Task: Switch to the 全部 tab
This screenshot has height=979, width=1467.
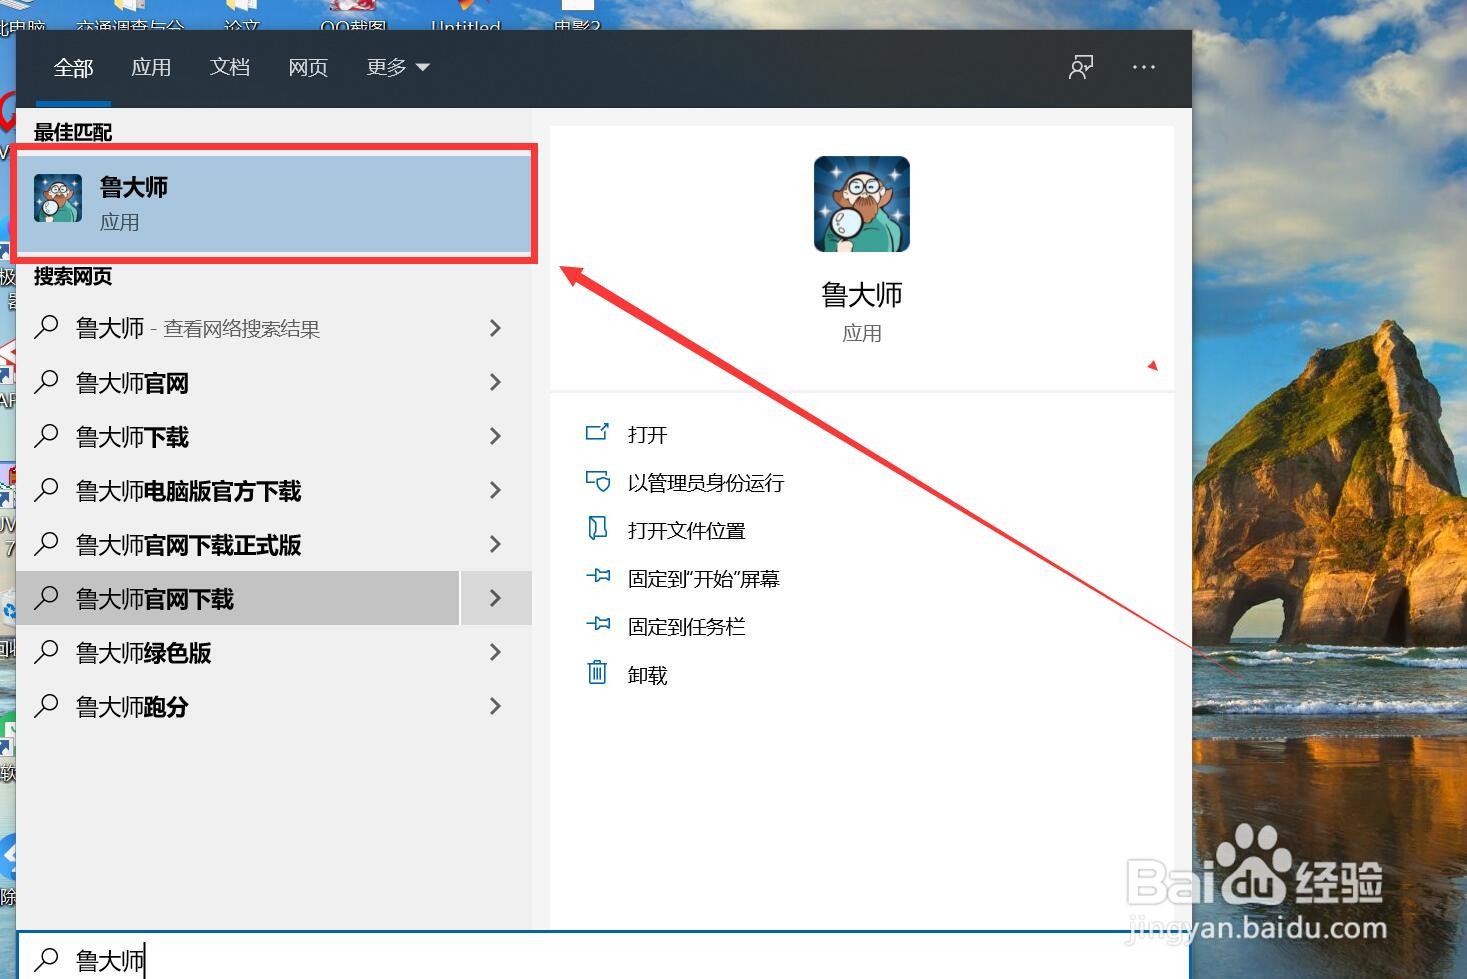Action: [x=73, y=67]
